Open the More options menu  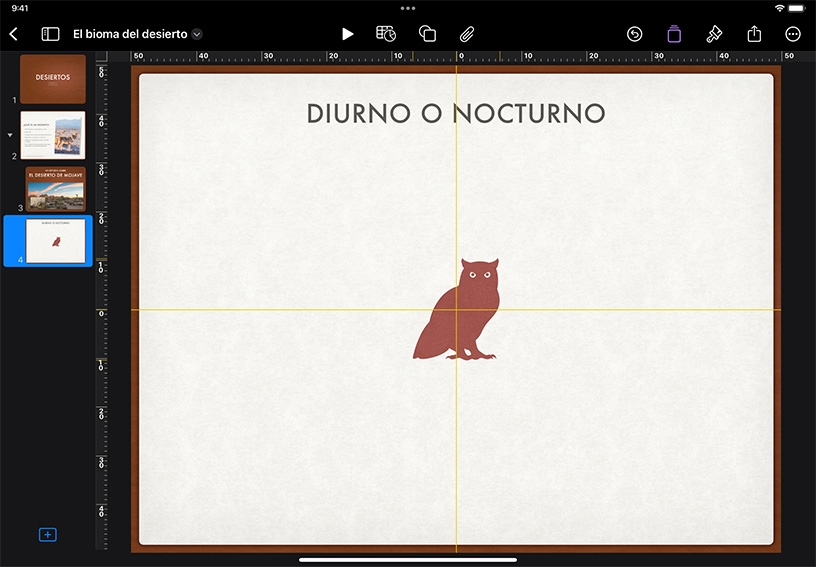click(793, 34)
